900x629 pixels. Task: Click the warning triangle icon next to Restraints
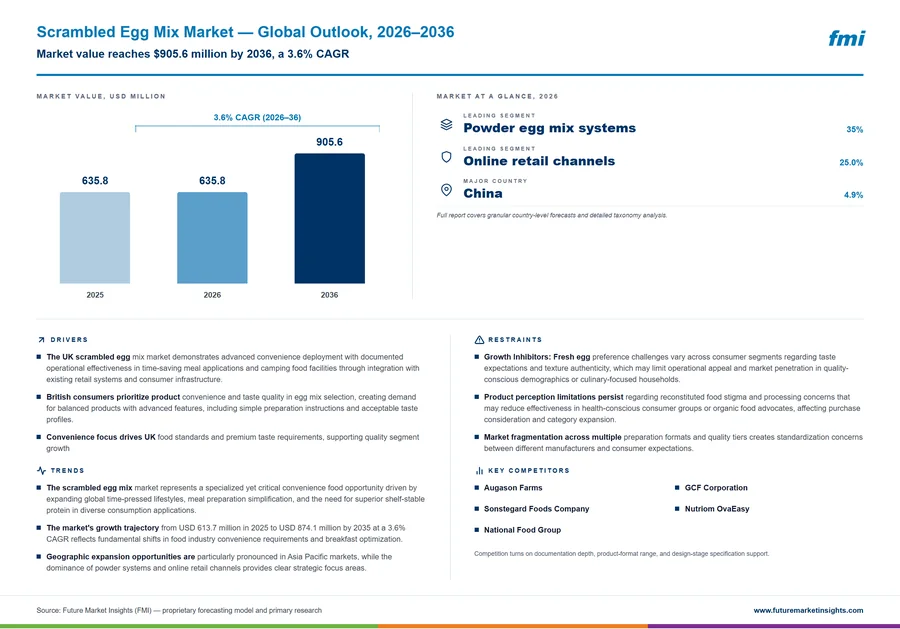coord(479,340)
